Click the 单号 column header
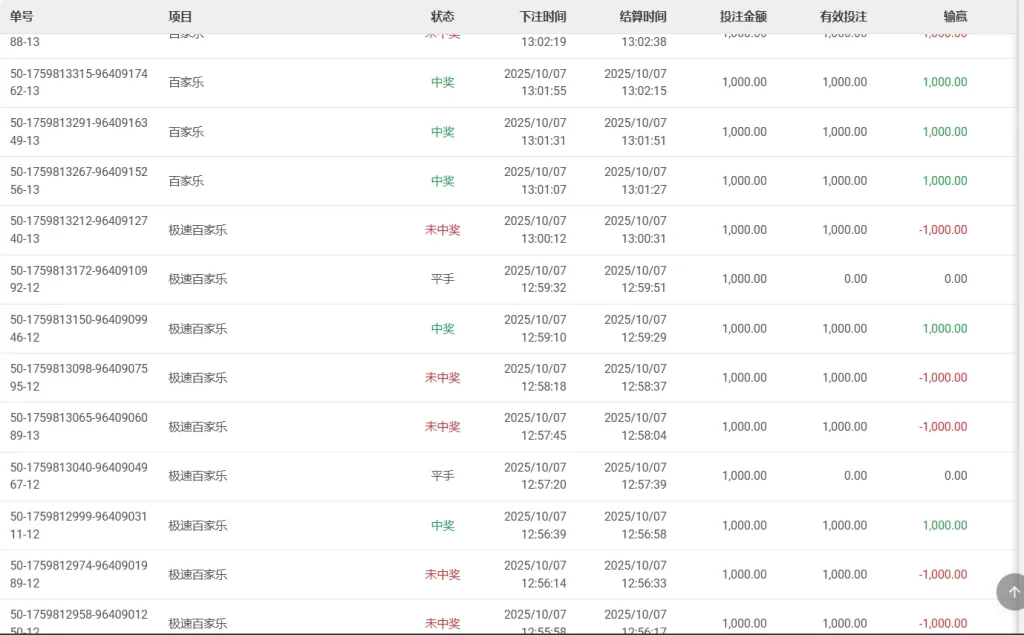The height and width of the screenshot is (635, 1024). click(21, 16)
